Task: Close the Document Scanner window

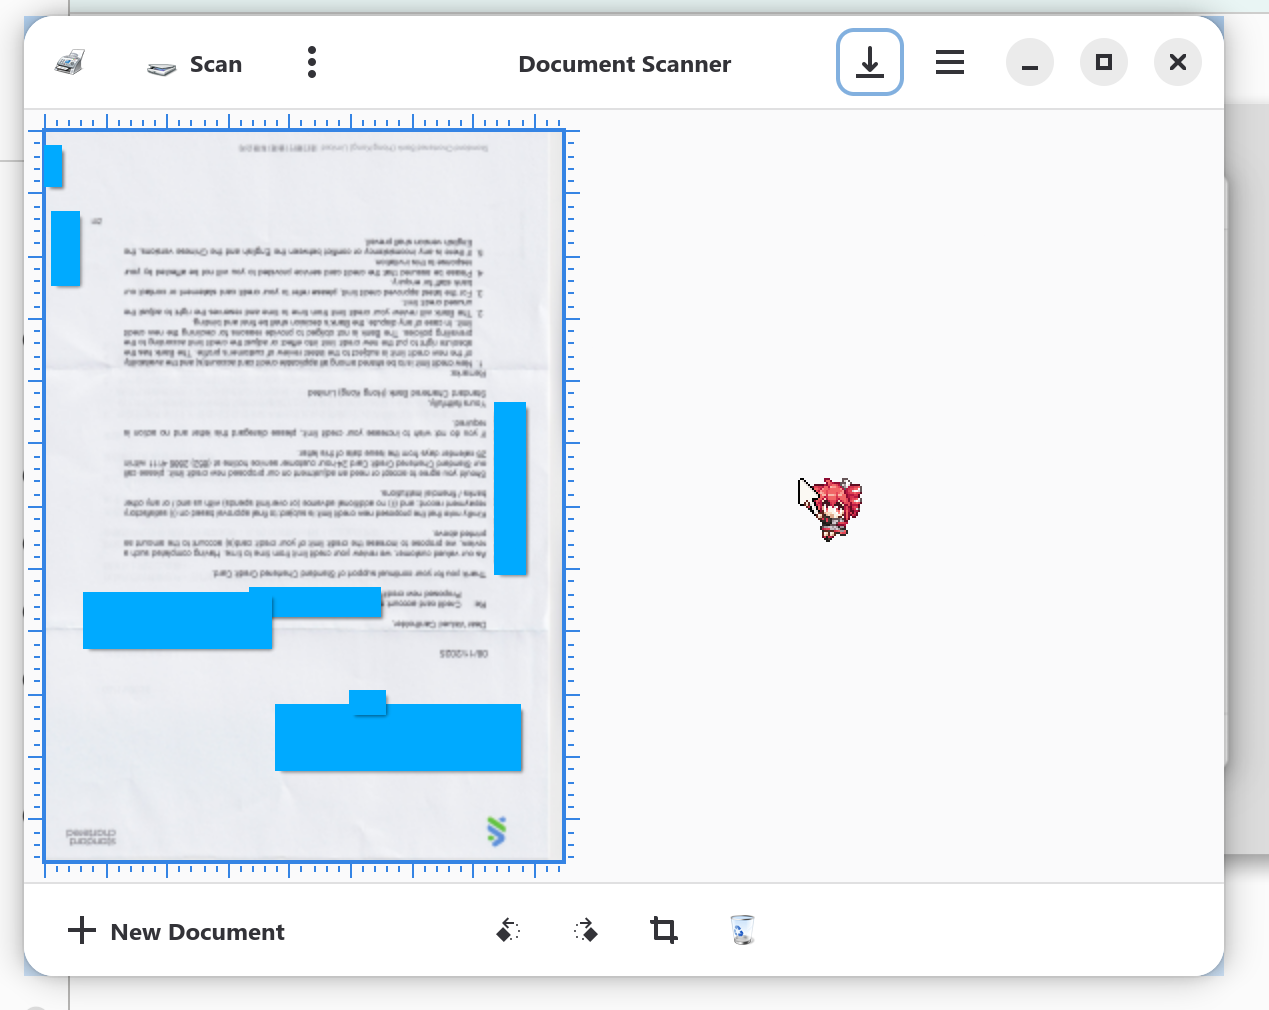Action: pyautogui.click(x=1177, y=63)
